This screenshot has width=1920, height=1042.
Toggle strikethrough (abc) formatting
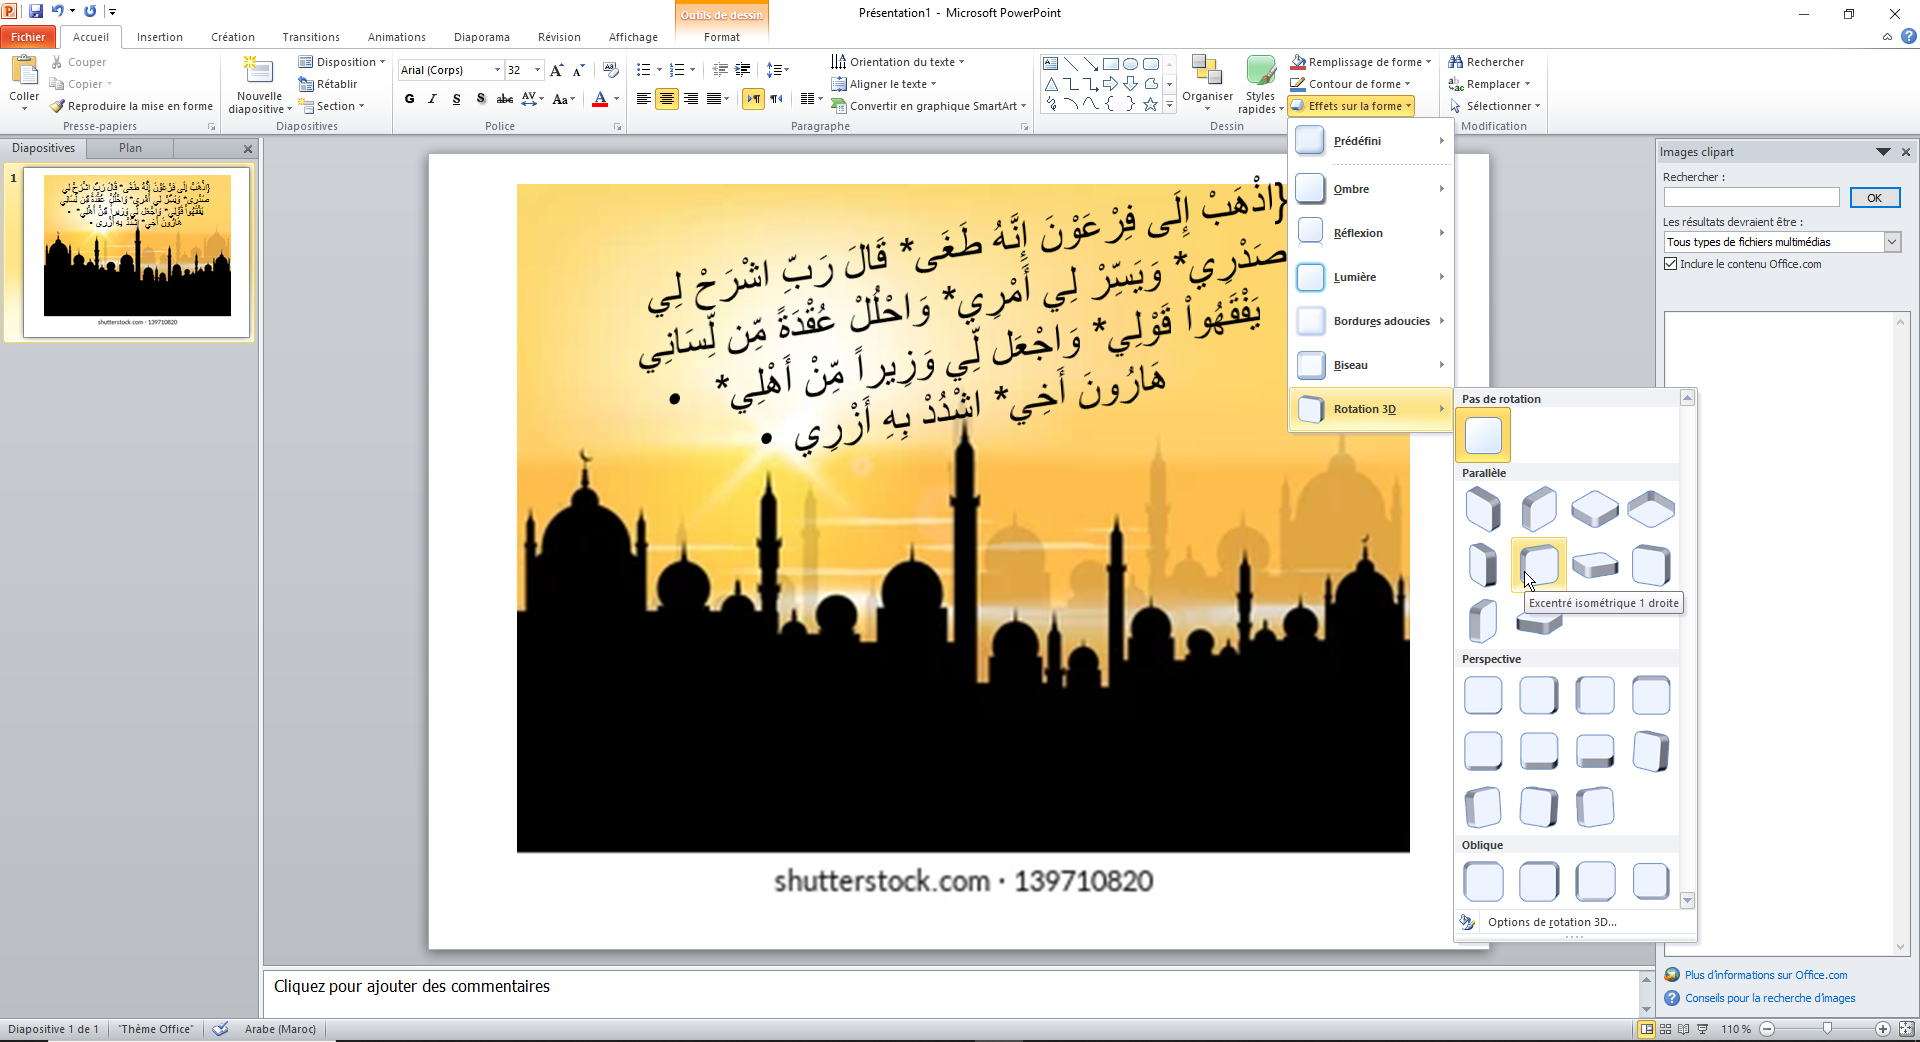click(x=505, y=99)
